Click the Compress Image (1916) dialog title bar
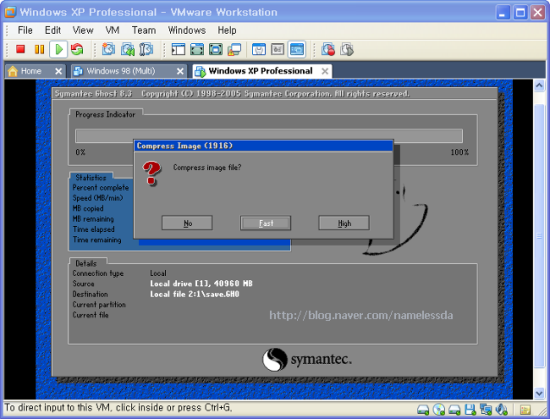Viewport: 550px width, 419px height. tap(264, 146)
